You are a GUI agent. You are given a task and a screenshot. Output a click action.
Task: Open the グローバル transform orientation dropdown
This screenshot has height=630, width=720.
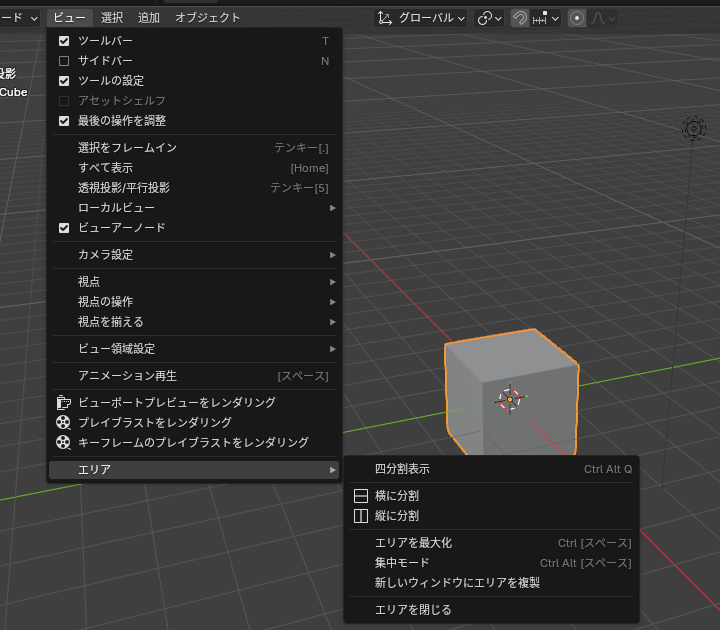[x=421, y=18]
